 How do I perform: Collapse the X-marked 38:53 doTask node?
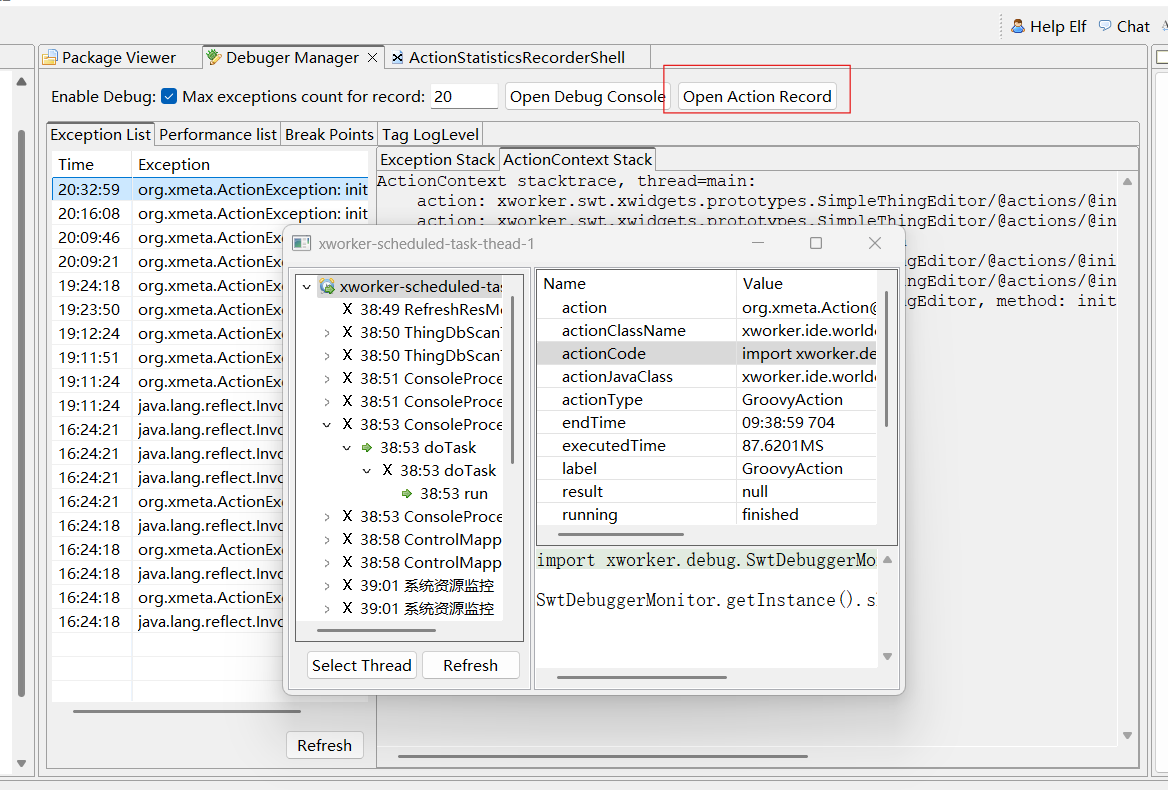tap(366, 471)
